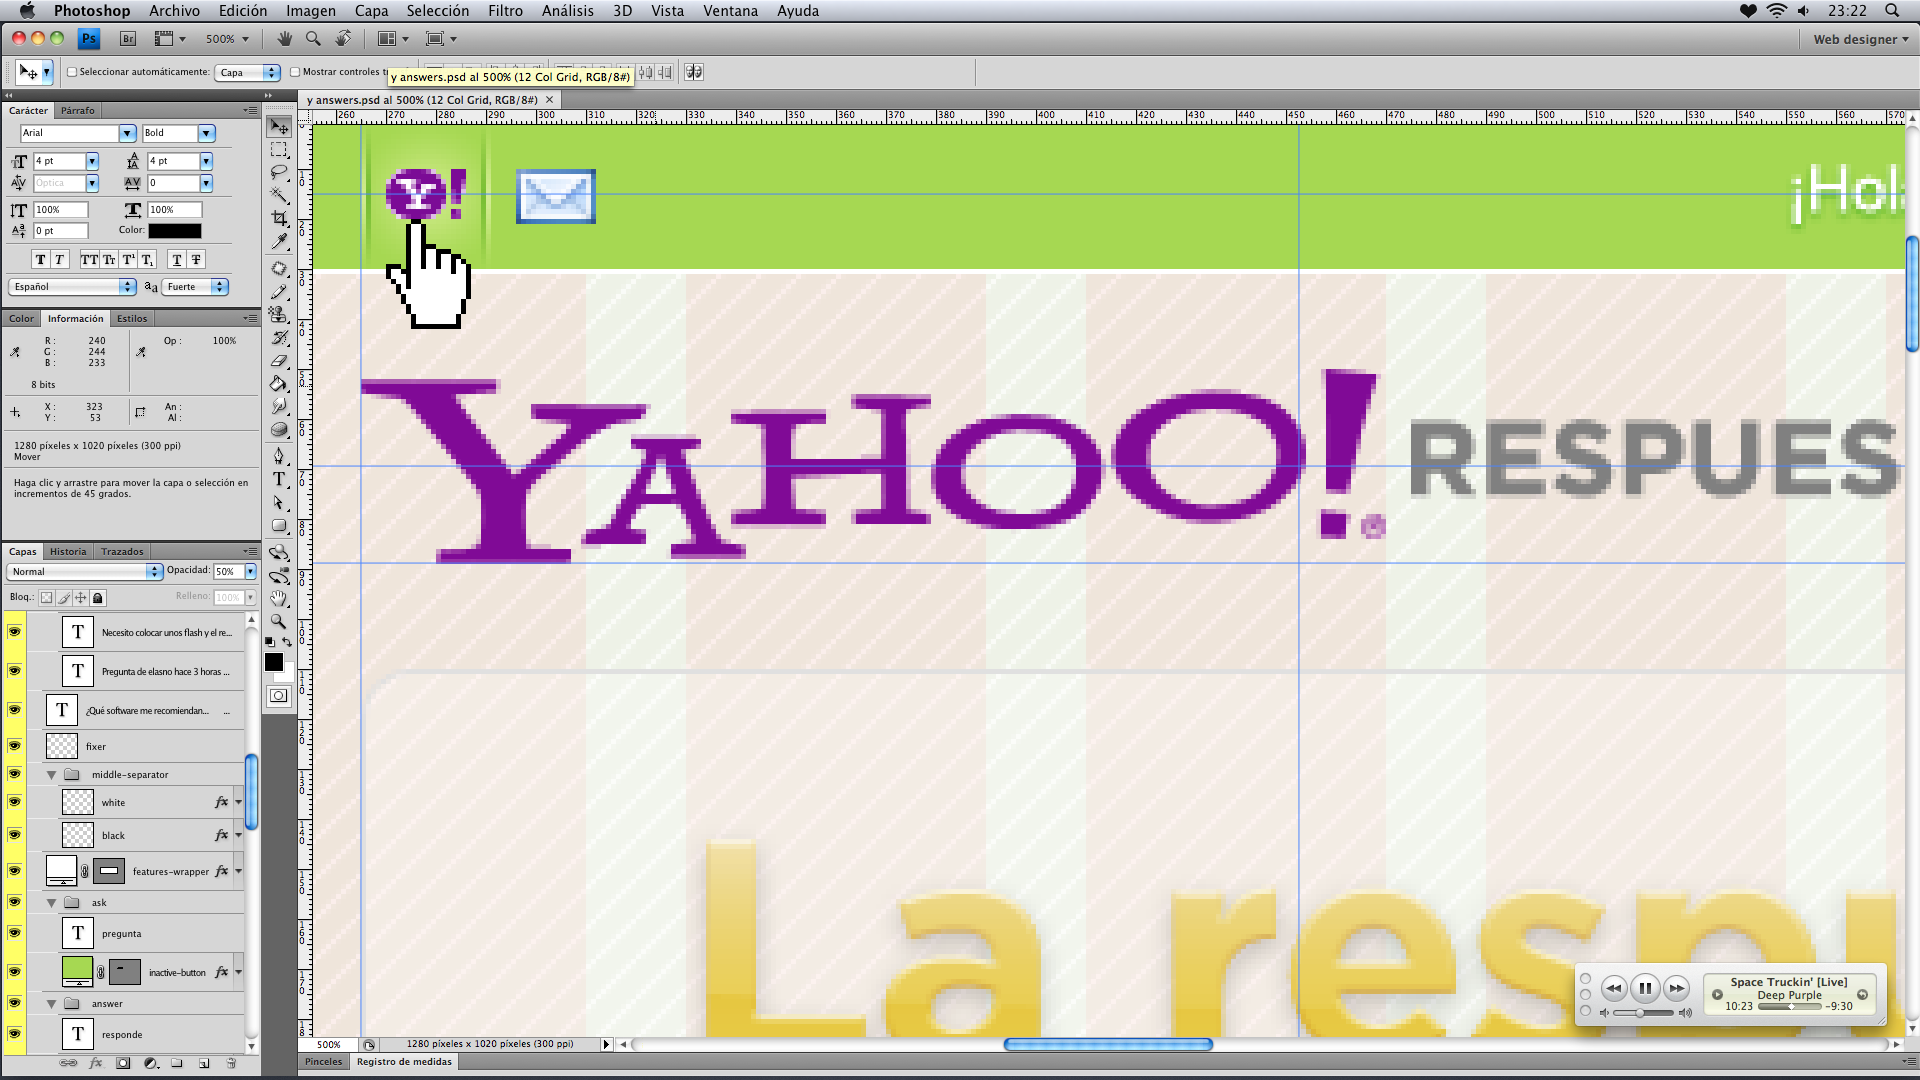Hide the 'fixer' layer
1920x1080 pixels.
14,746
